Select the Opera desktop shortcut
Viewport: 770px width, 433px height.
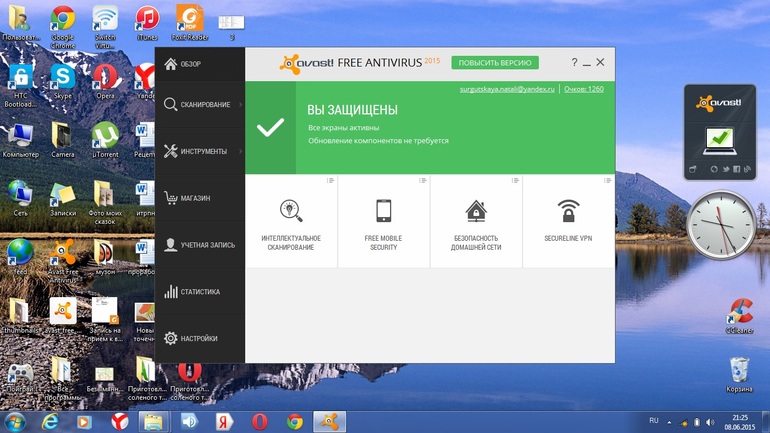tap(105, 81)
